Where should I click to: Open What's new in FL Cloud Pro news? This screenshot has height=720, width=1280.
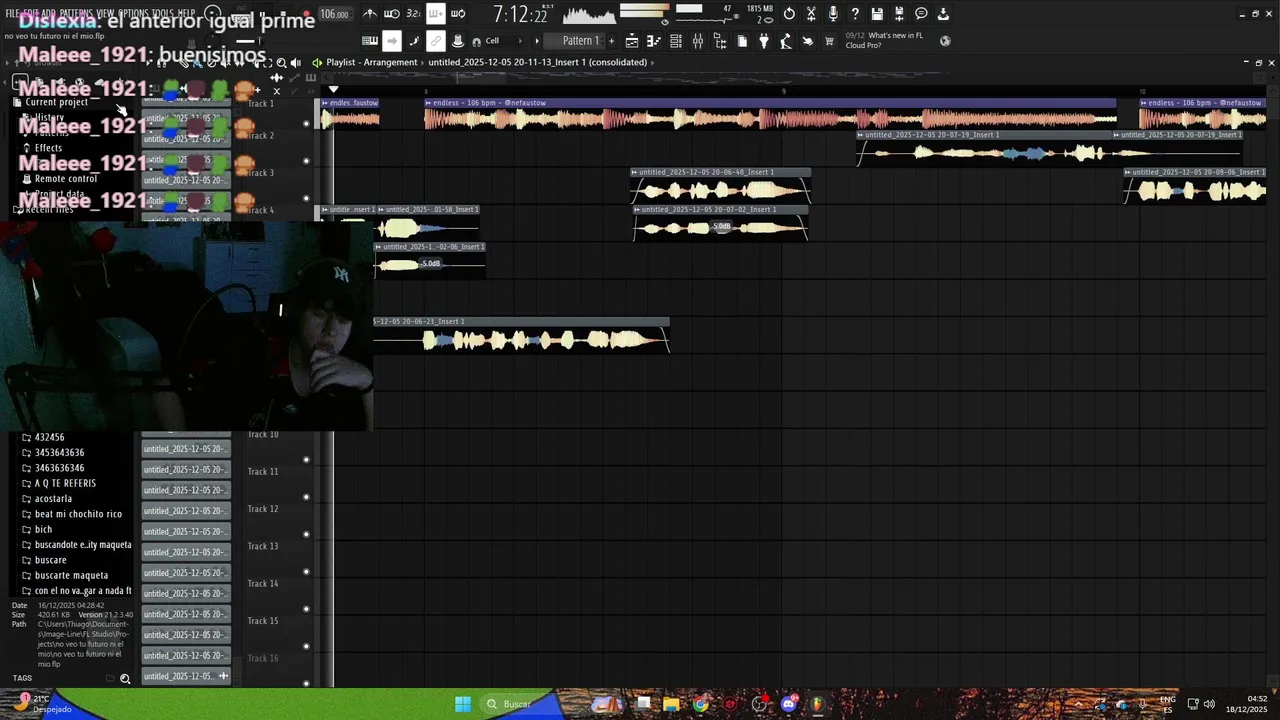click(884, 40)
